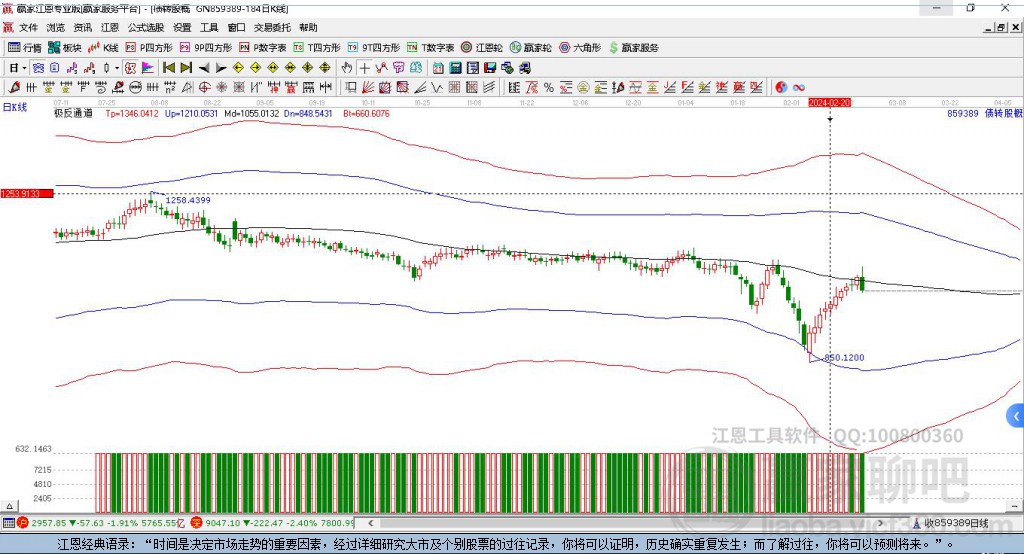Click the infinity symbol icon
This screenshot has height=554, width=1024.
coord(799,87)
